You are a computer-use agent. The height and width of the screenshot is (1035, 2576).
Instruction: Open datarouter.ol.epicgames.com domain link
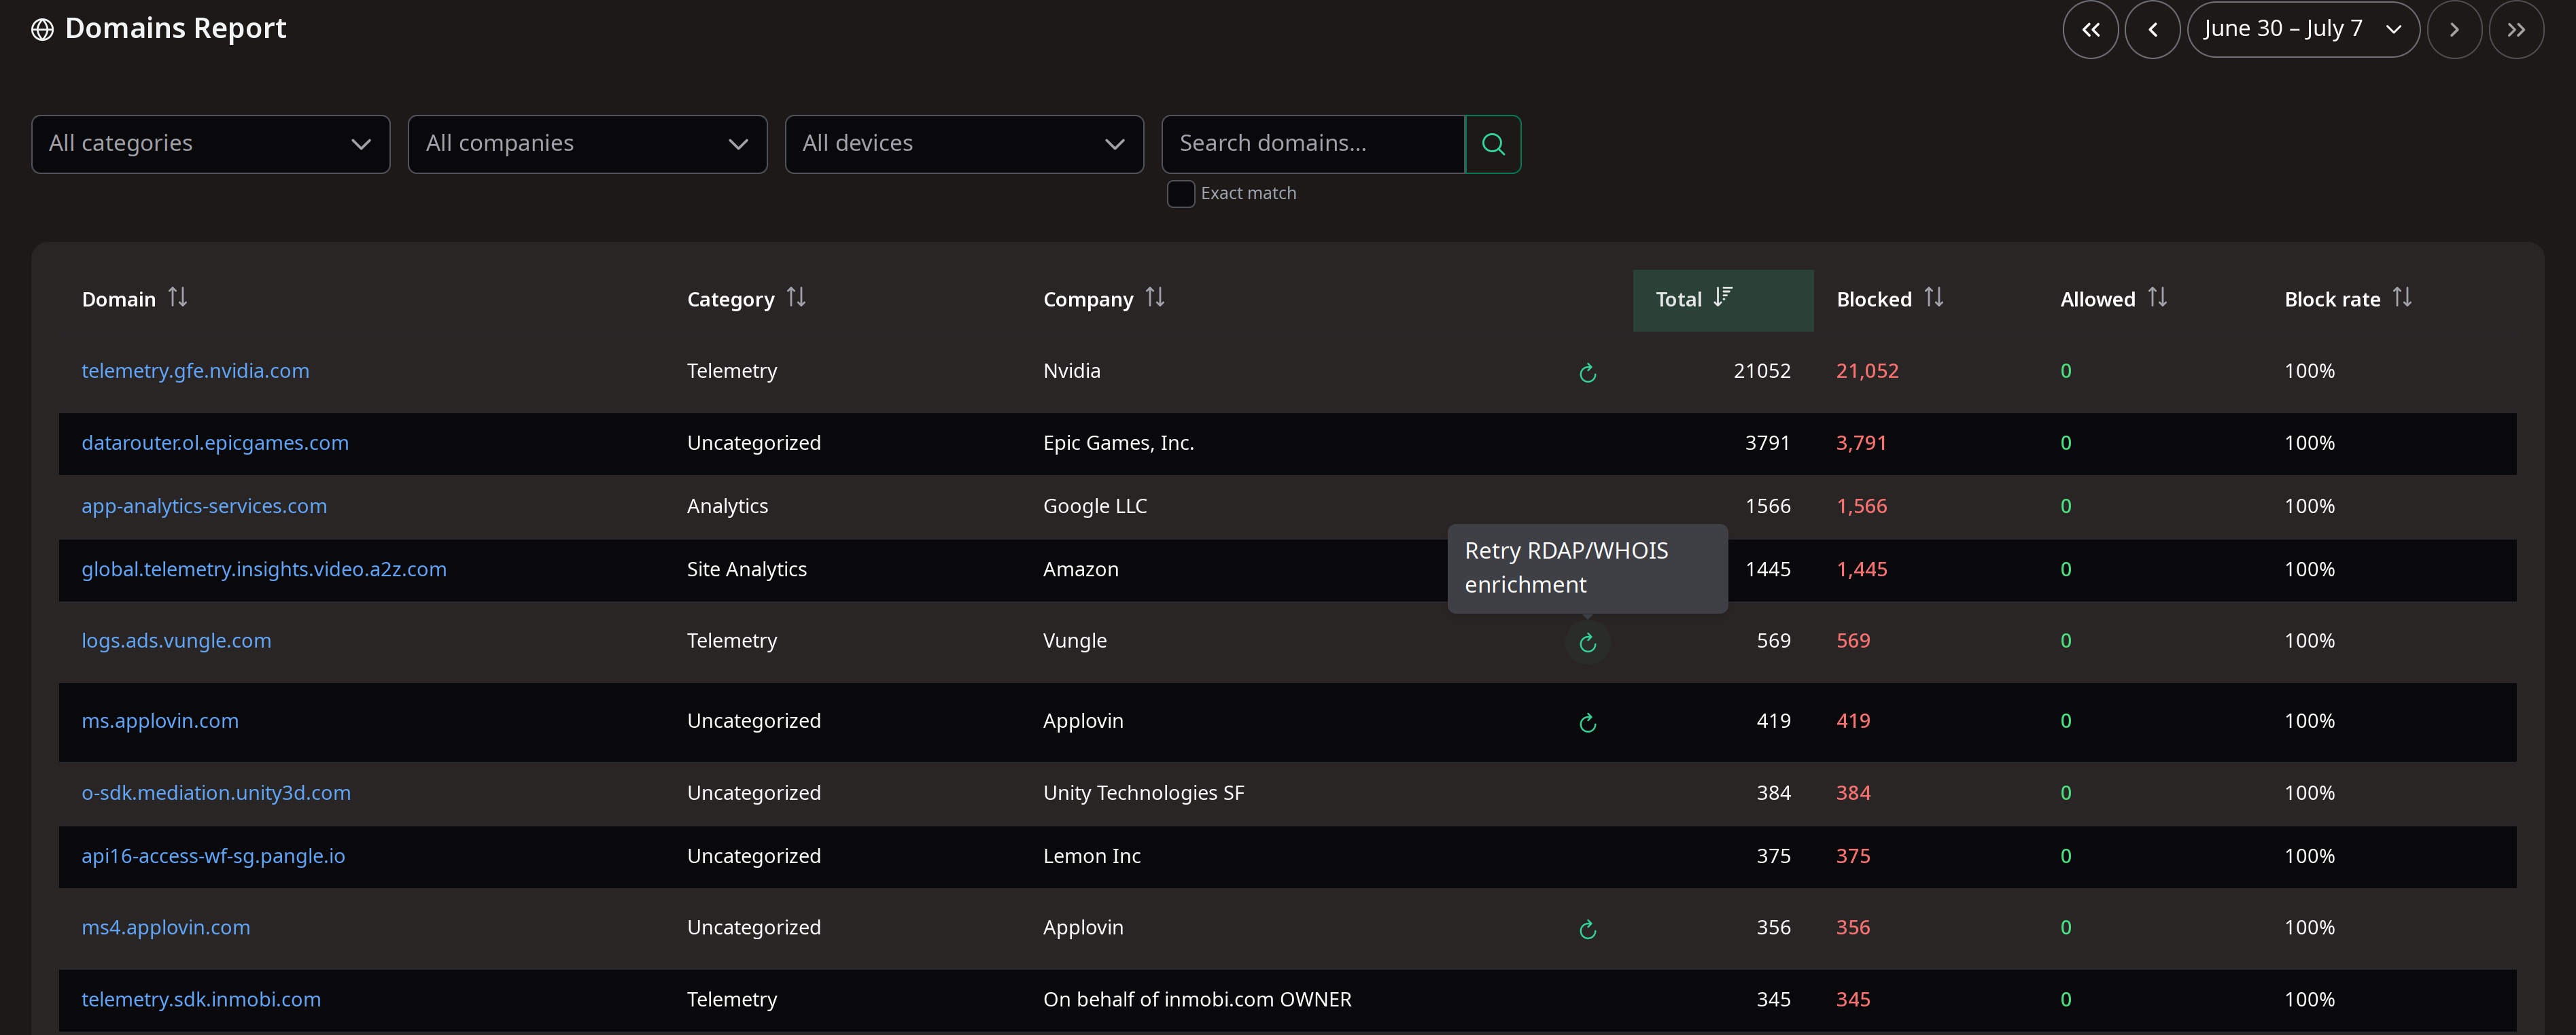(x=215, y=443)
